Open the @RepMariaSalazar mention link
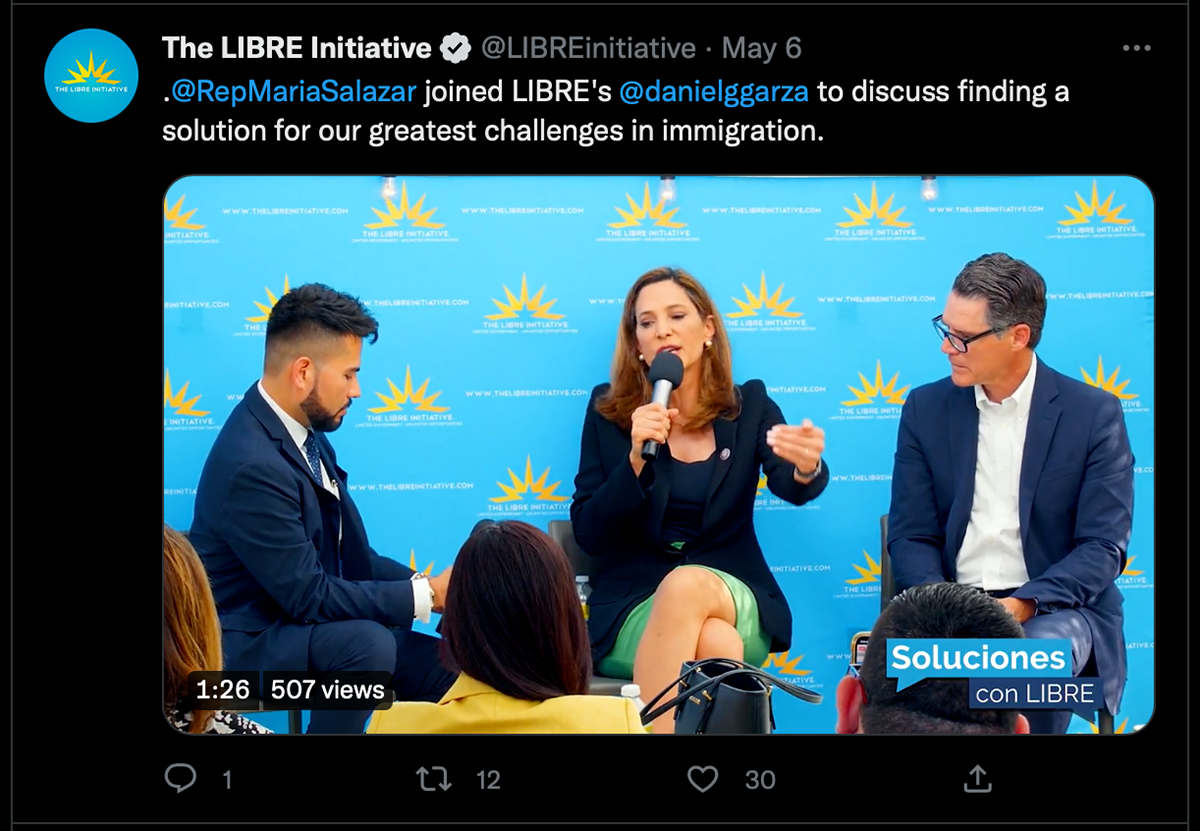The height and width of the screenshot is (831, 1200). coord(294,92)
